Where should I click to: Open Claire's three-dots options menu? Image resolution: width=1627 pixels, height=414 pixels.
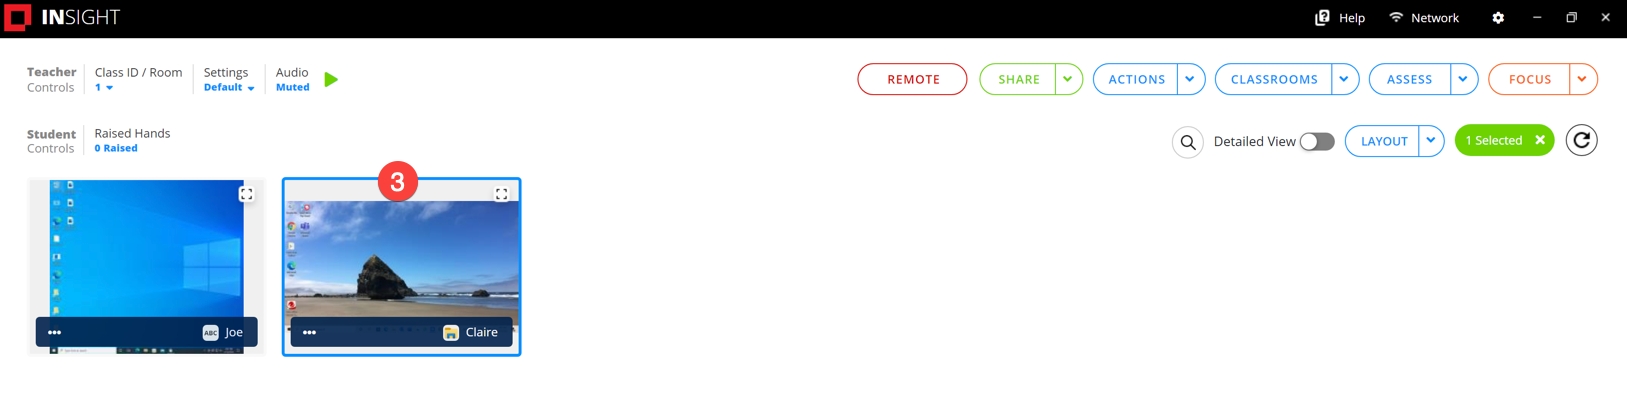pyautogui.click(x=310, y=332)
